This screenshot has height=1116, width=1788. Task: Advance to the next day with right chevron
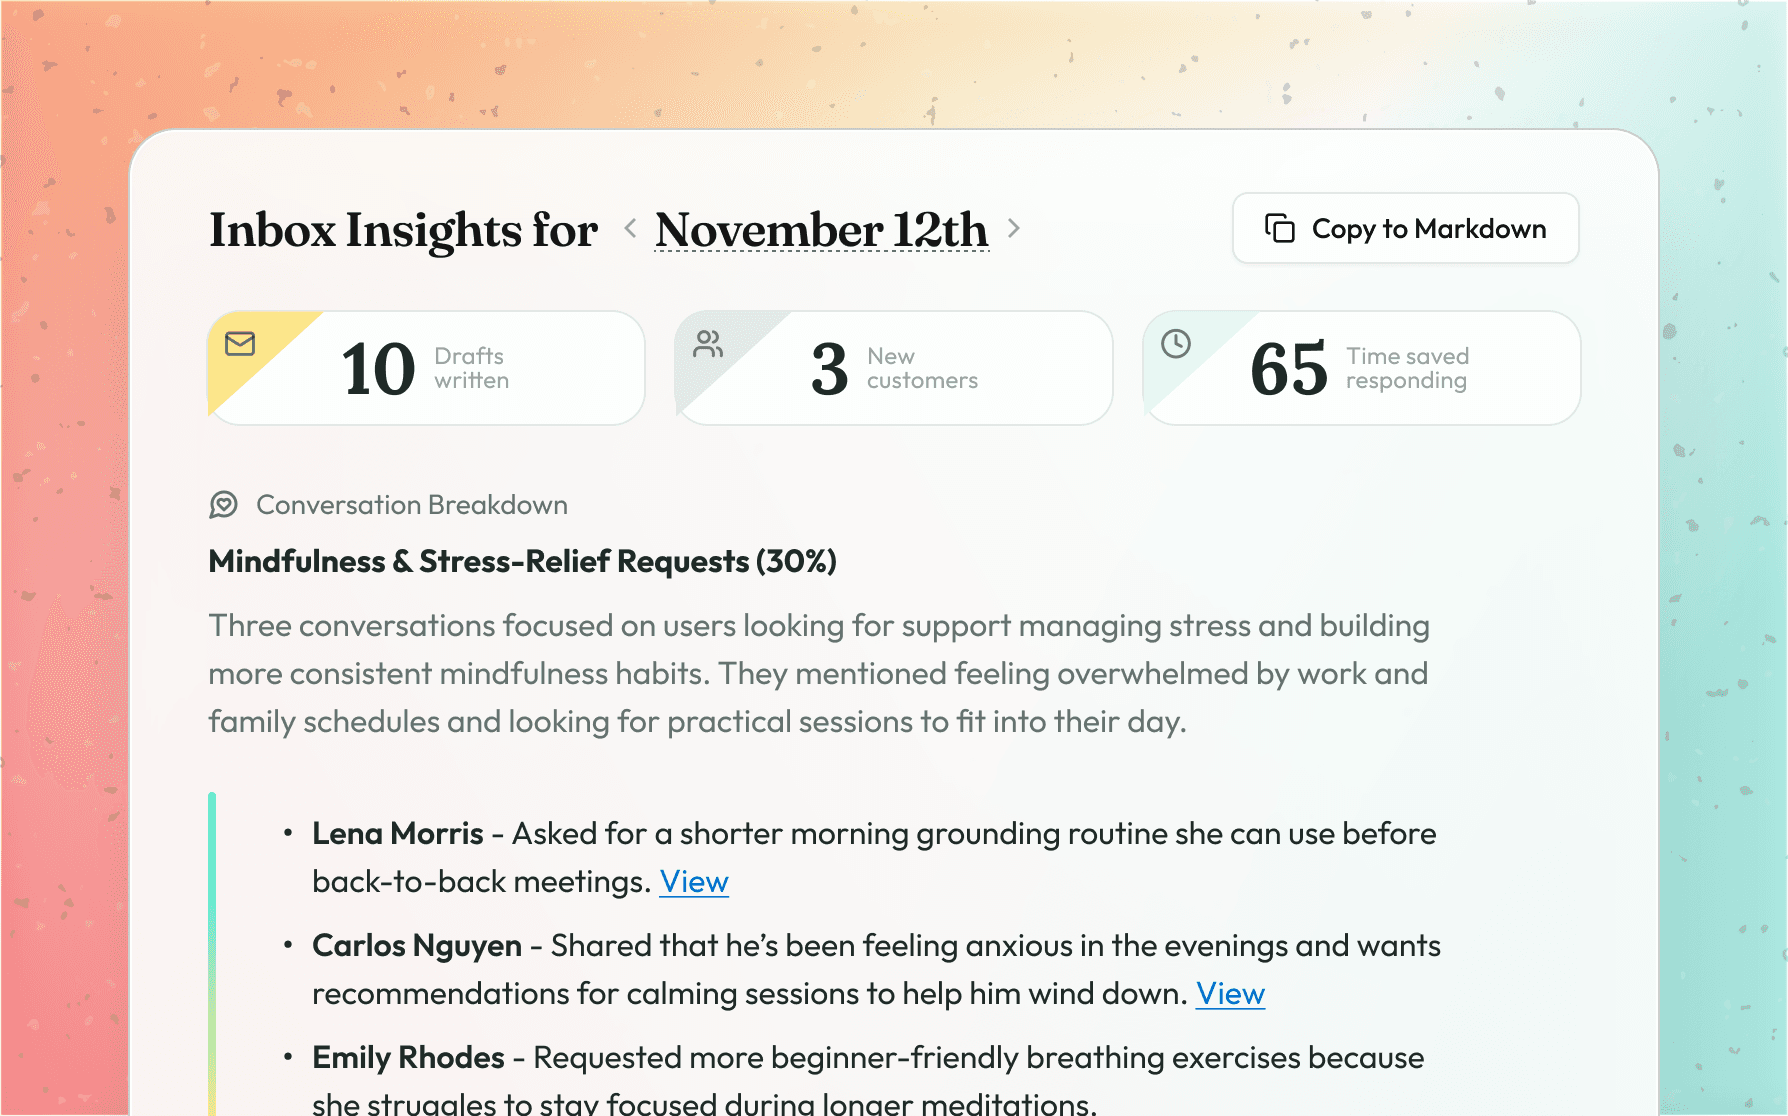pos(1016,229)
